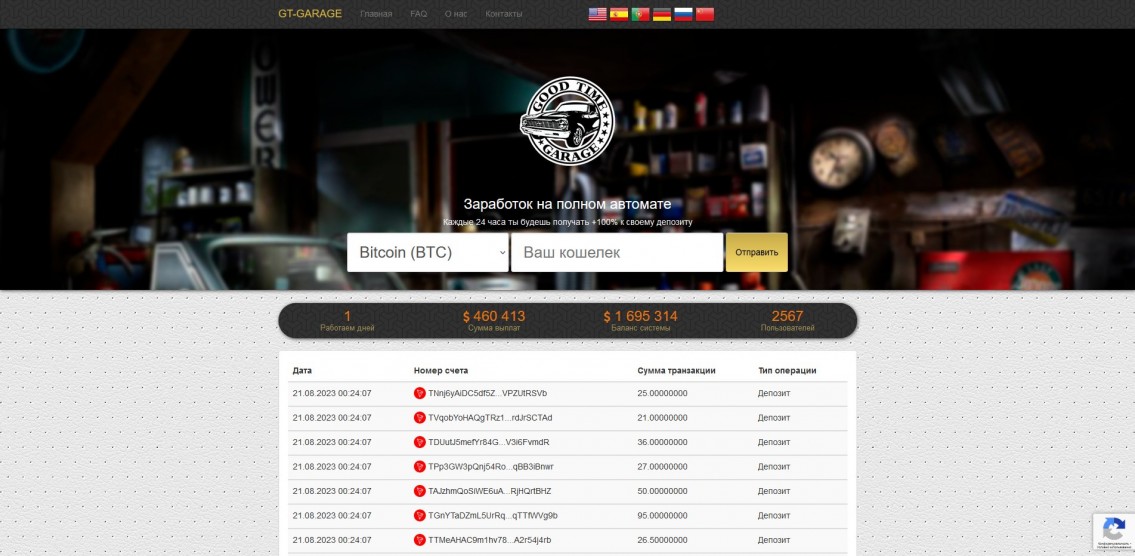Click the German flag language icon

(x=662, y=14)
